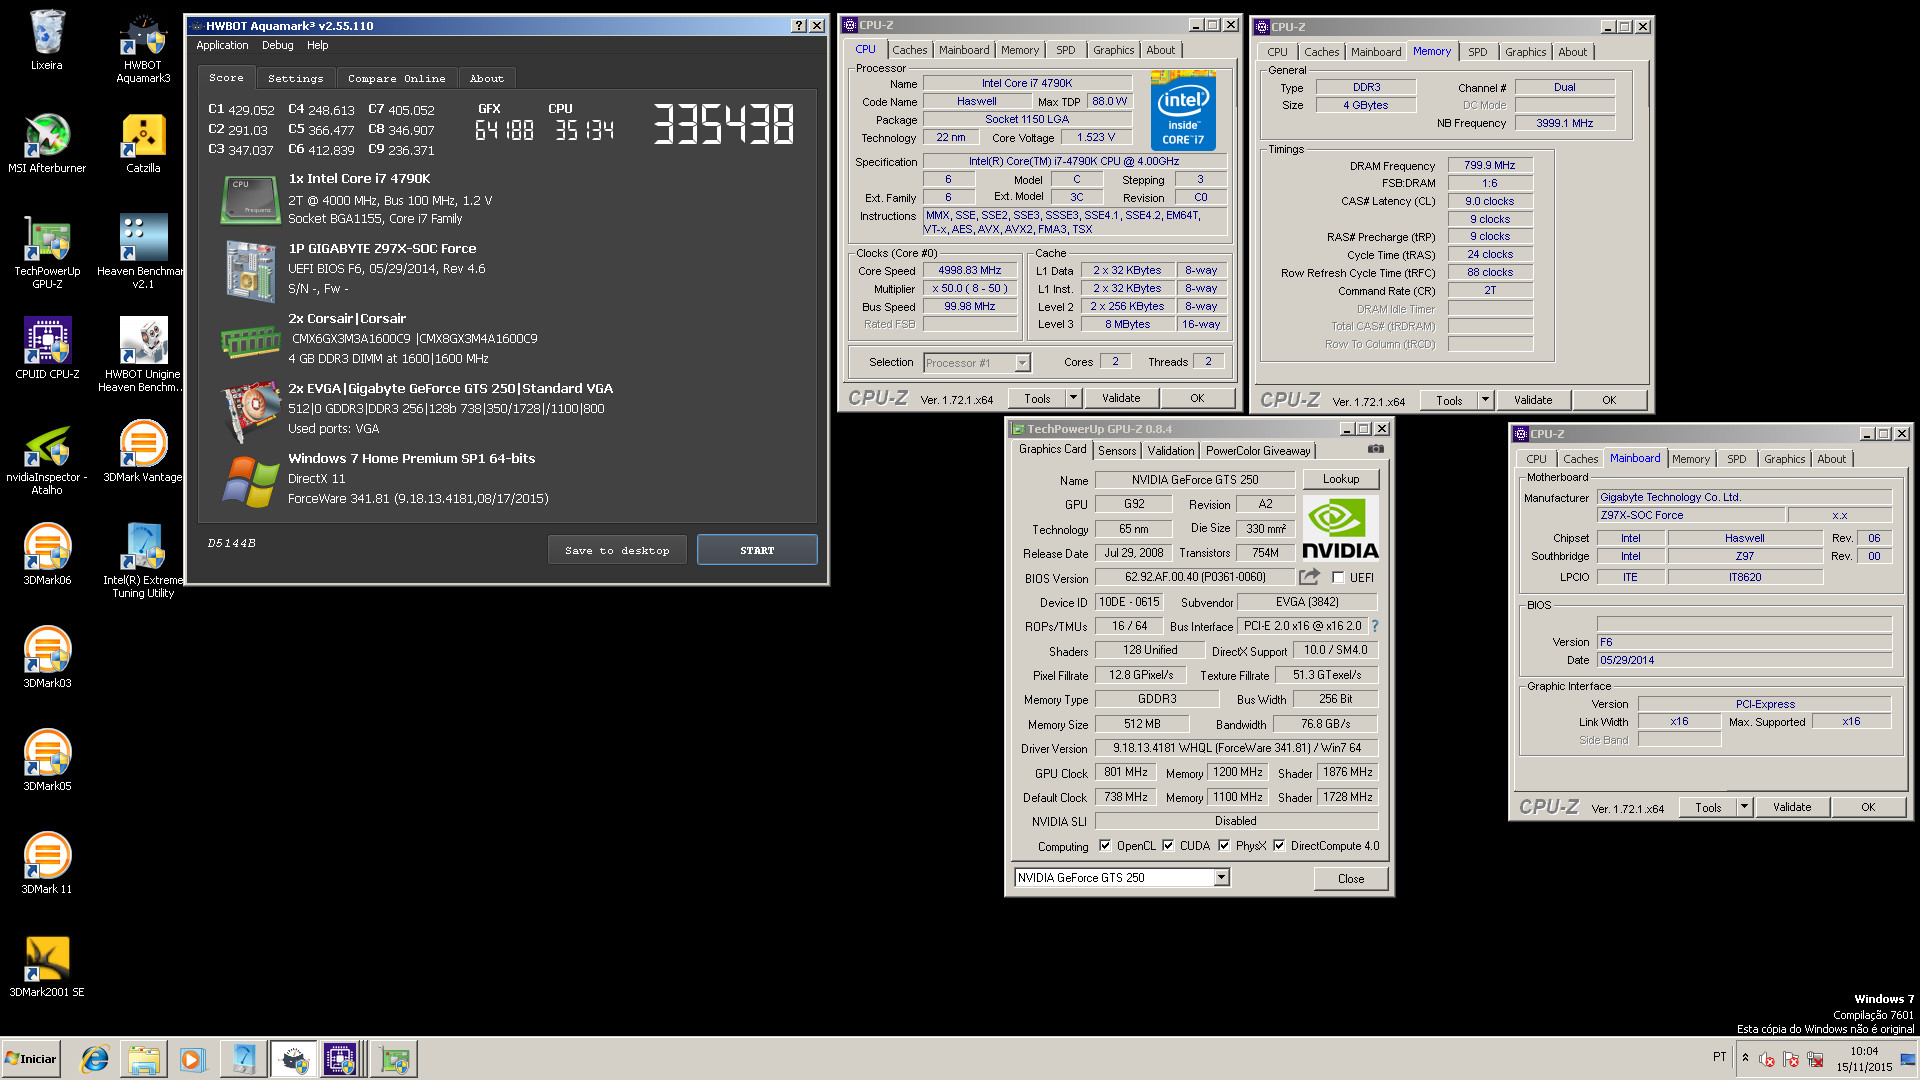Image resolution: width=1920 pixels, height=1080 pixels.
Task: Launch TechPowerUp GPU-Z desktop icon
Action: coord(47,252)
